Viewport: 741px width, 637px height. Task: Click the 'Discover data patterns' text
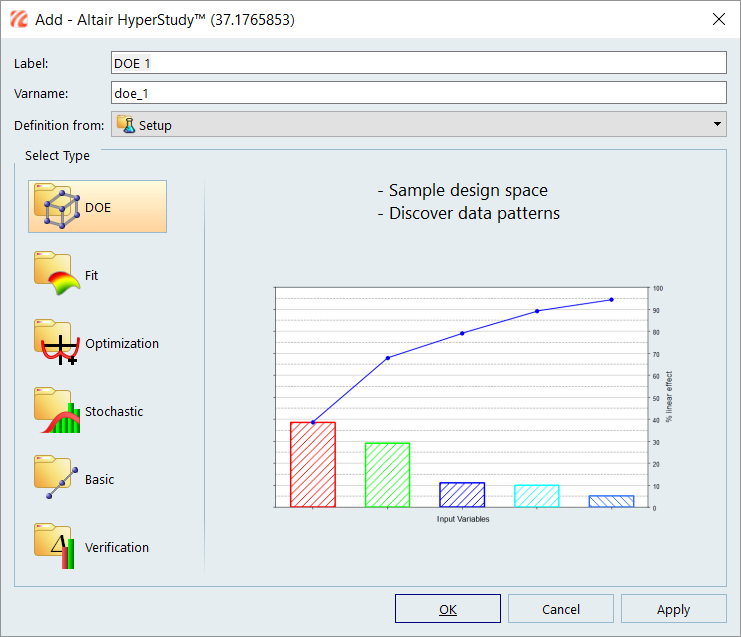pyautogui.click(x=474, y=214)
